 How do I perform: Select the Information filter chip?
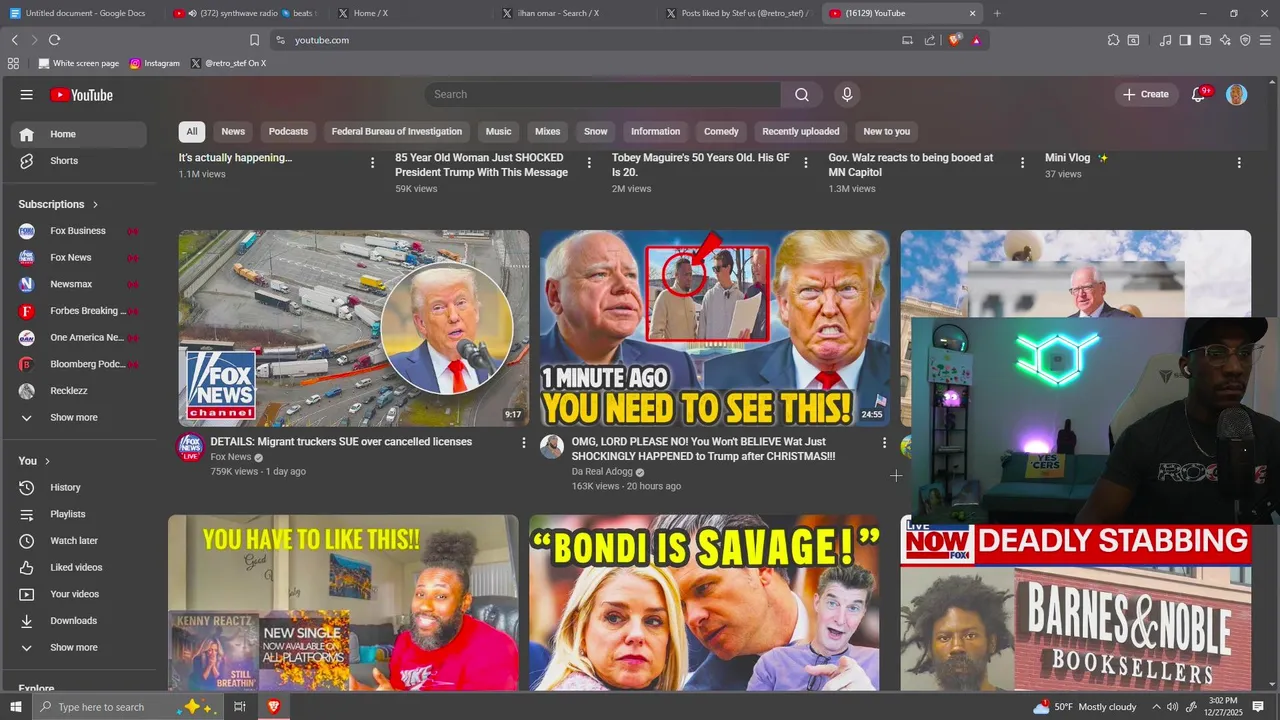pyautogui.click(x=656, y=131)
